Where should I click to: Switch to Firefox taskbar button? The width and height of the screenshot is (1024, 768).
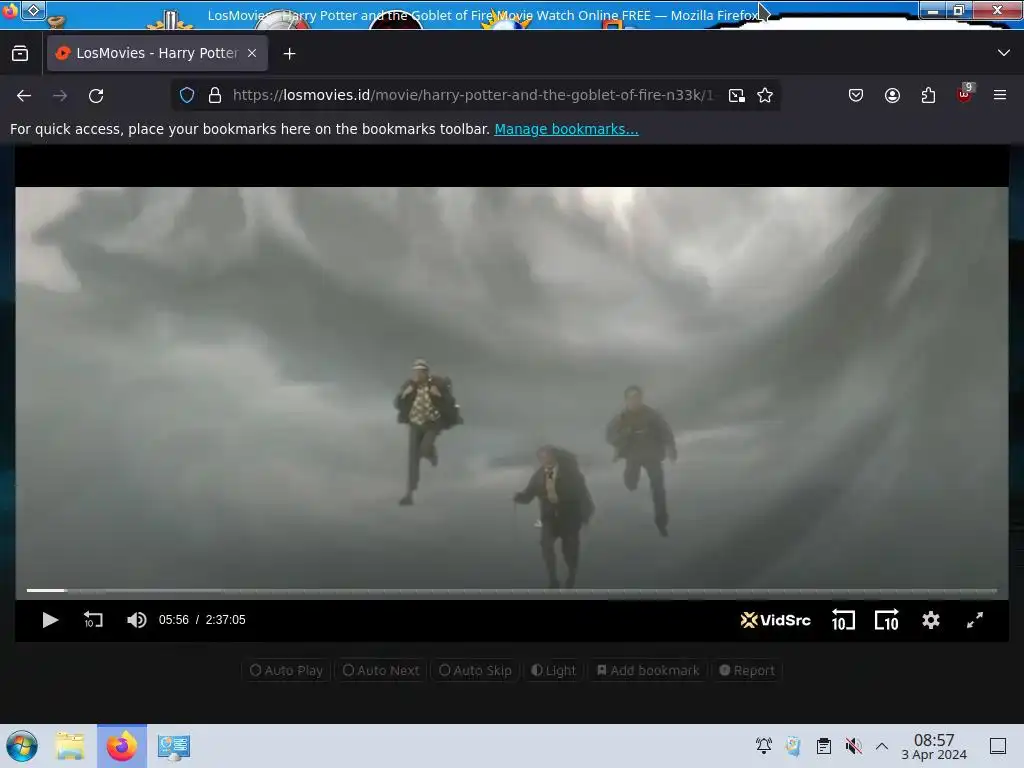pos(122,746)
